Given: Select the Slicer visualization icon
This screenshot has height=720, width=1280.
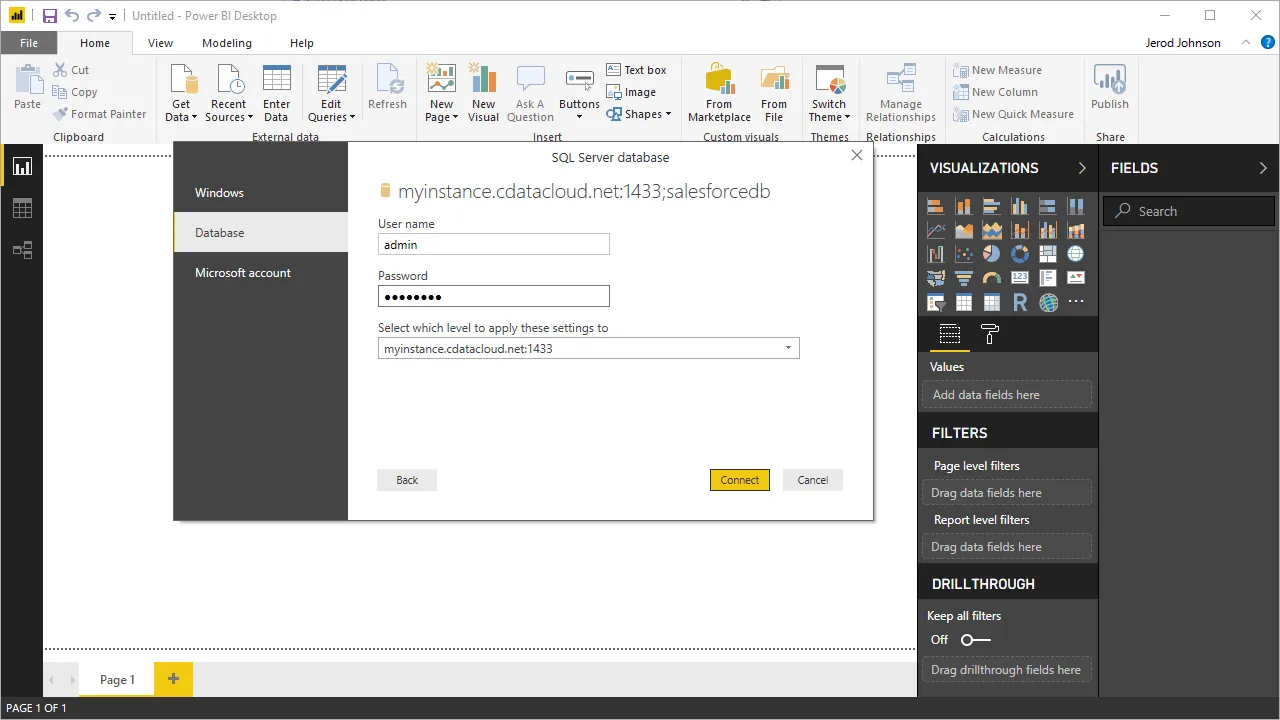Looking at the screenshot, I should pyautogui.click(x=935, y=301).
